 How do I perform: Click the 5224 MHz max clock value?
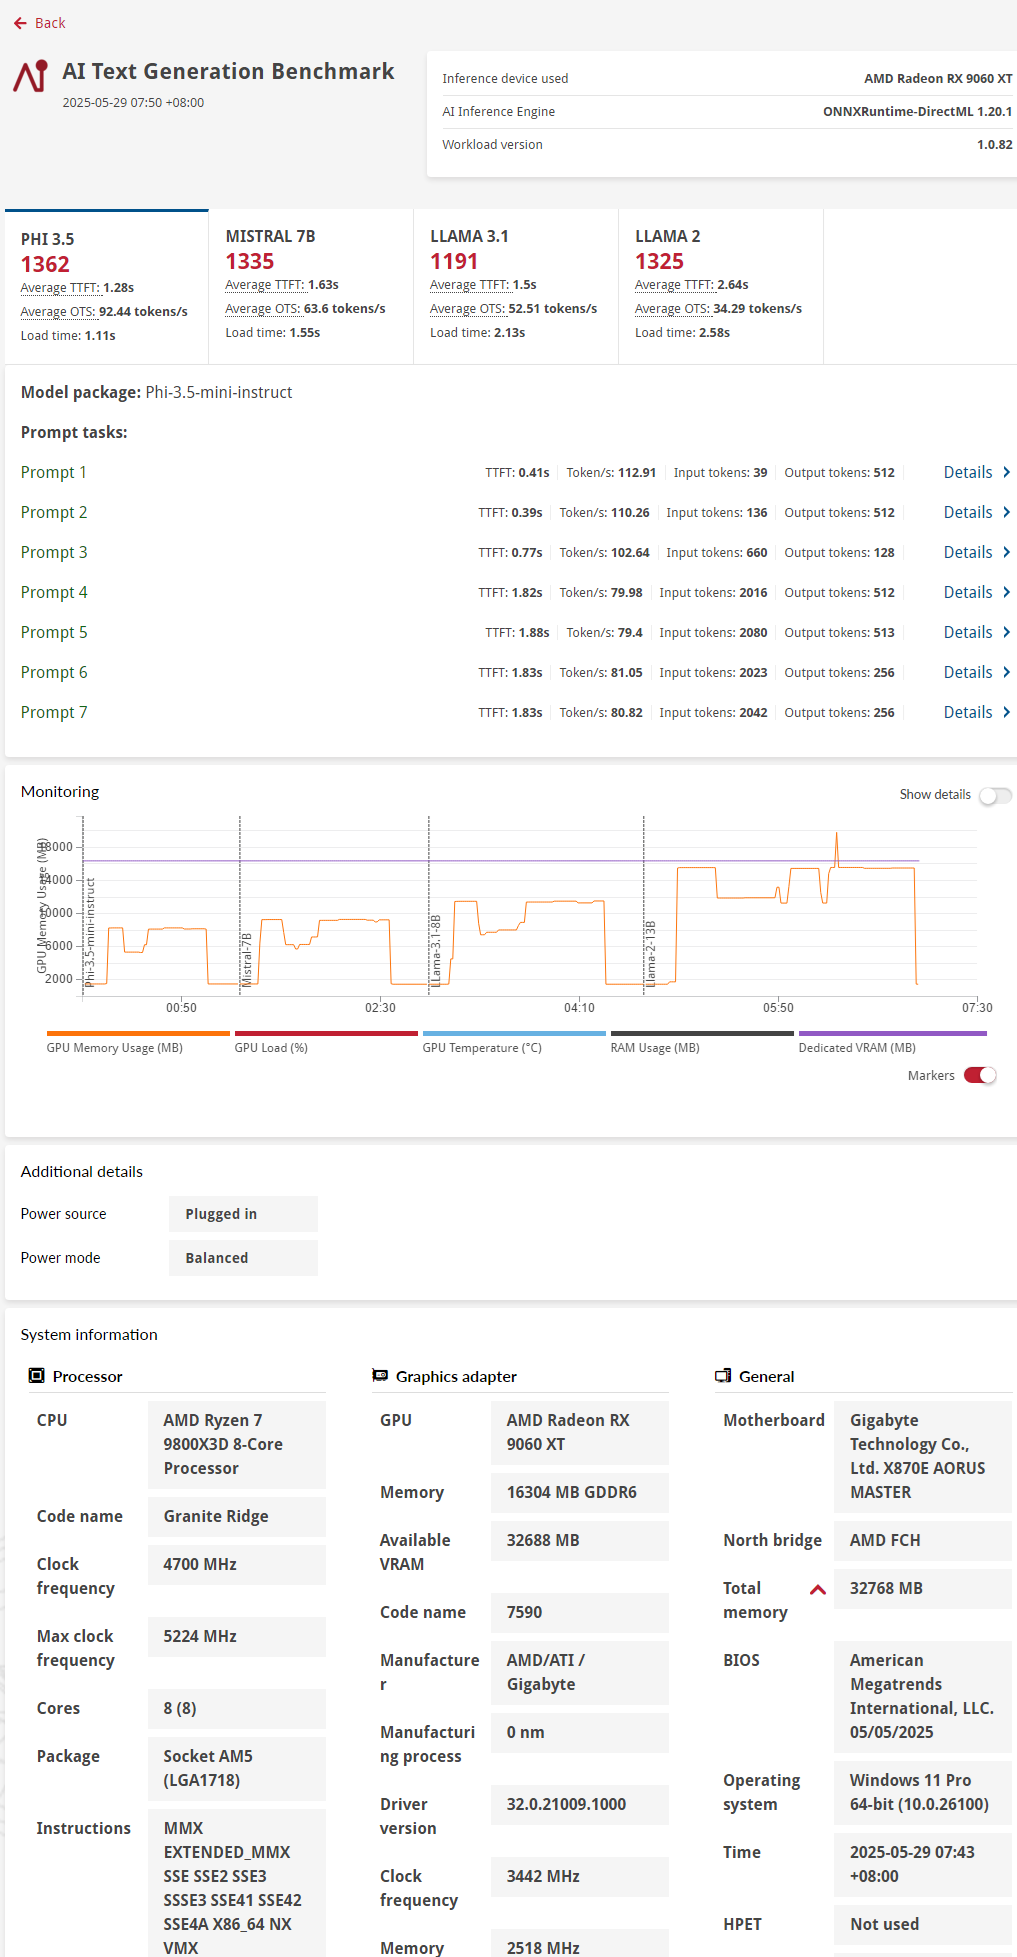237,1636
